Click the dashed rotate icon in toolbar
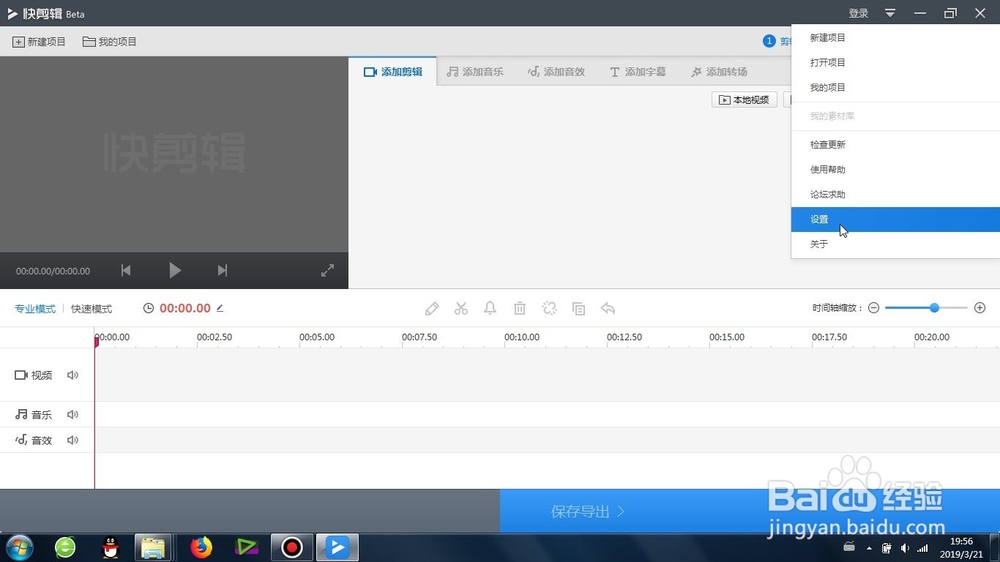Image resolution: width=1000 pixels, height=562 pixels. [549, 309]
